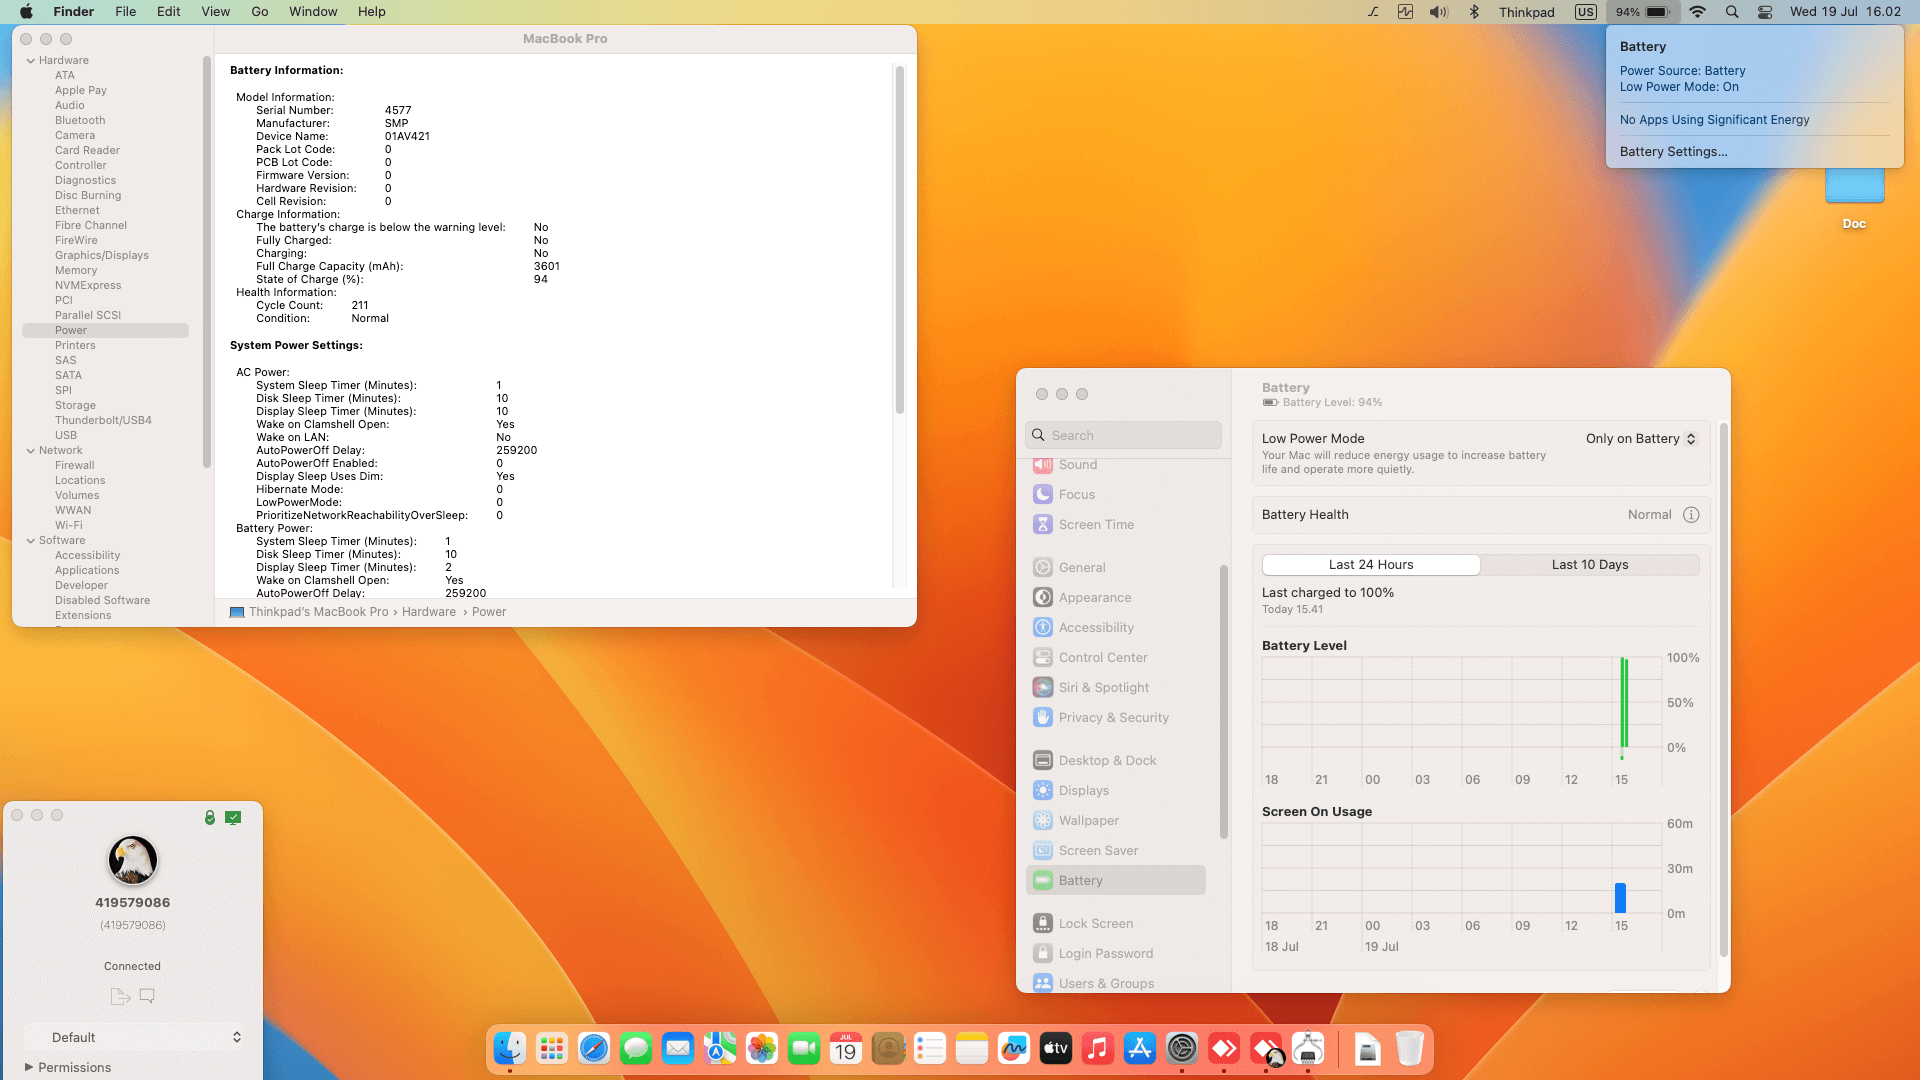Click the Search field in System Settings

(x=1123, y=436)
